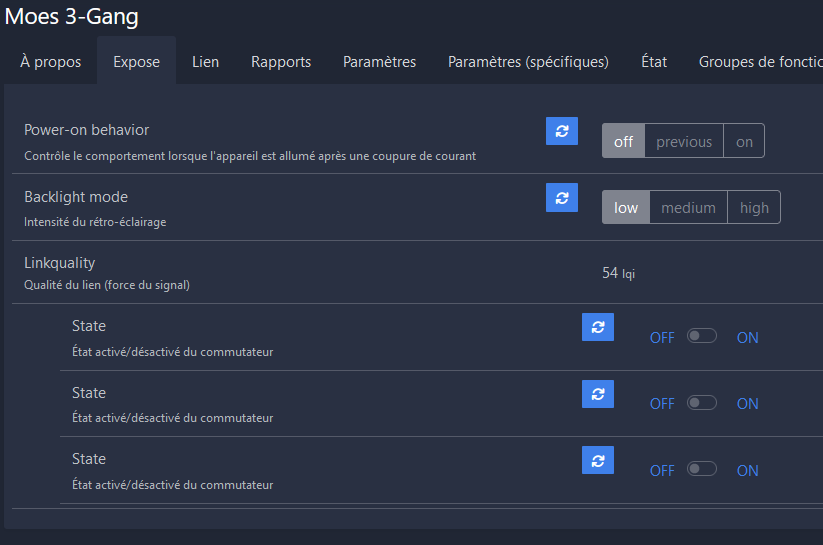The image size is (823, 545).
Task: Set Backlight mode to high
Action: pos(754,207)
